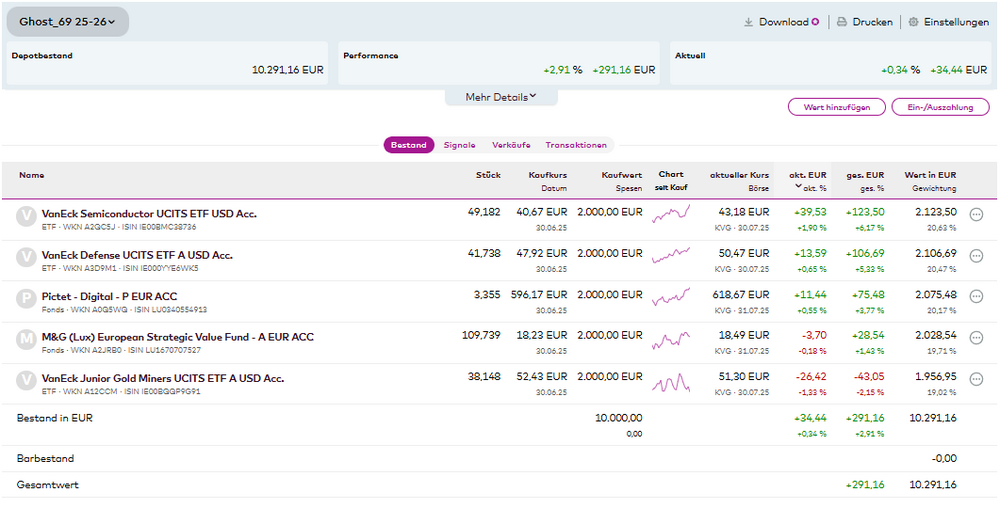Image resolution: width=1000 pixels, height=508 pixels.
Task: Open Einstellungen via the gear icon
Action: (x=913, y=22)
